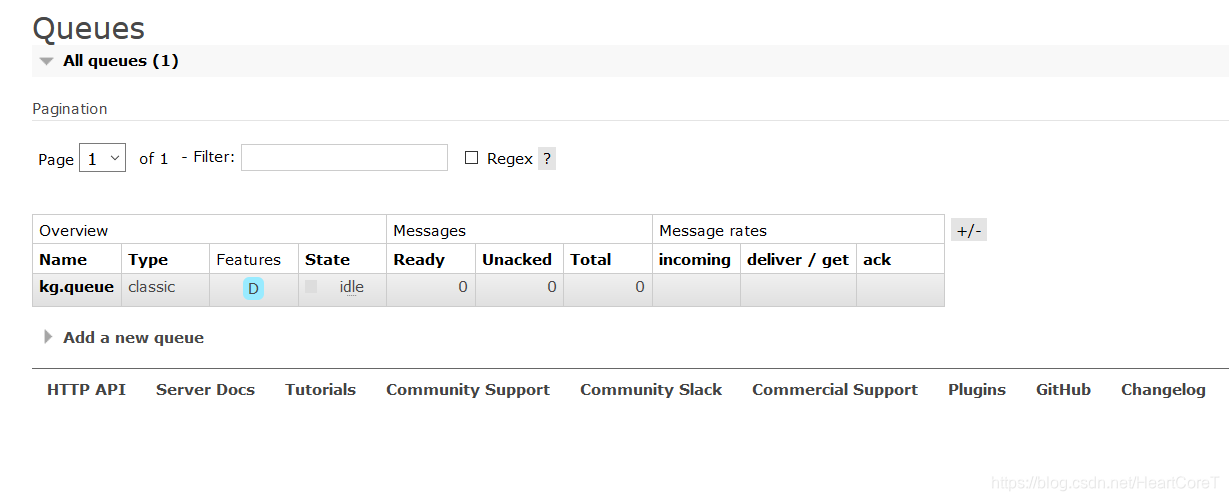Enable the Regex checkbox
Viewport: 1229px width, 501px height.
click(x=472, y=158)
